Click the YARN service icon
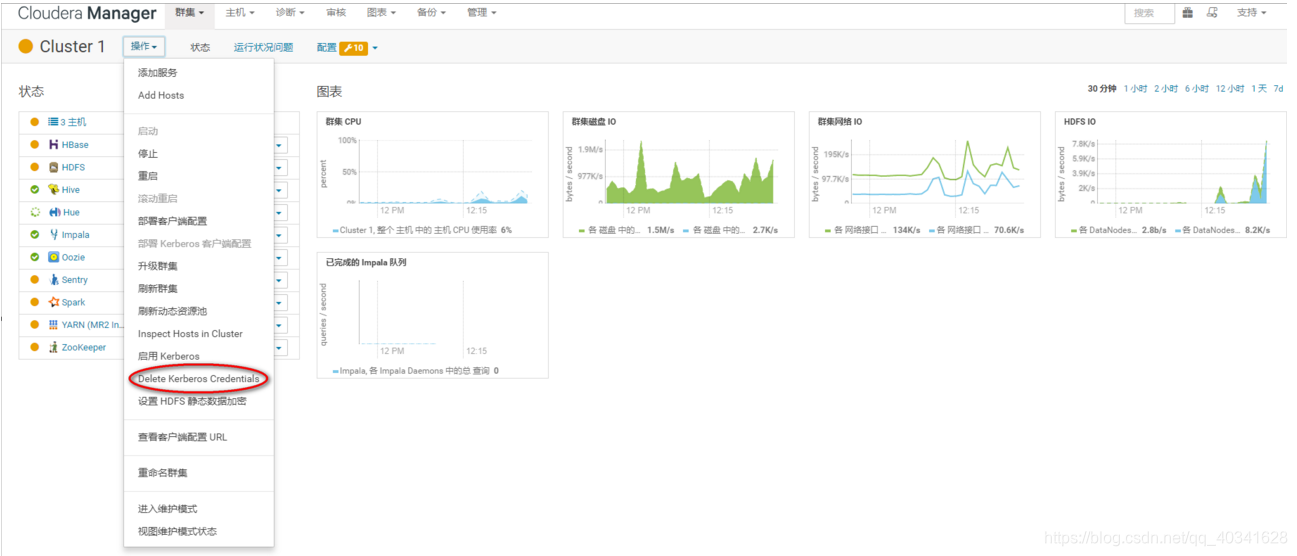This screenshot has height=556, width=1297. [x=53, y=325]
